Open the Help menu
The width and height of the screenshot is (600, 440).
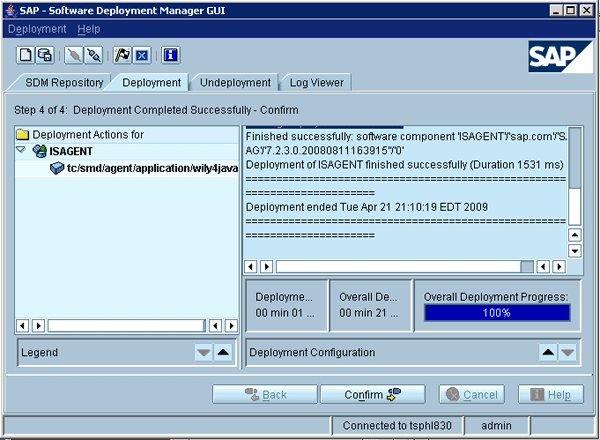click(x=89, y=29)
